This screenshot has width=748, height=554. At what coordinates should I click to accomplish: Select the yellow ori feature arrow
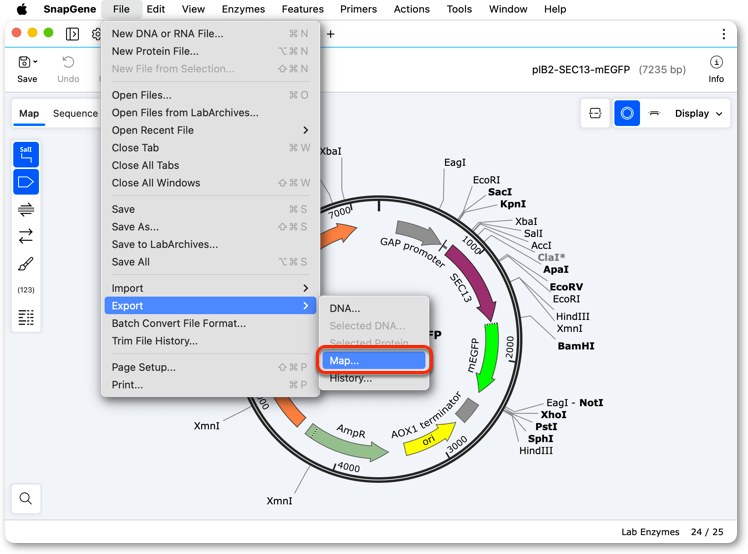(429, 439)
